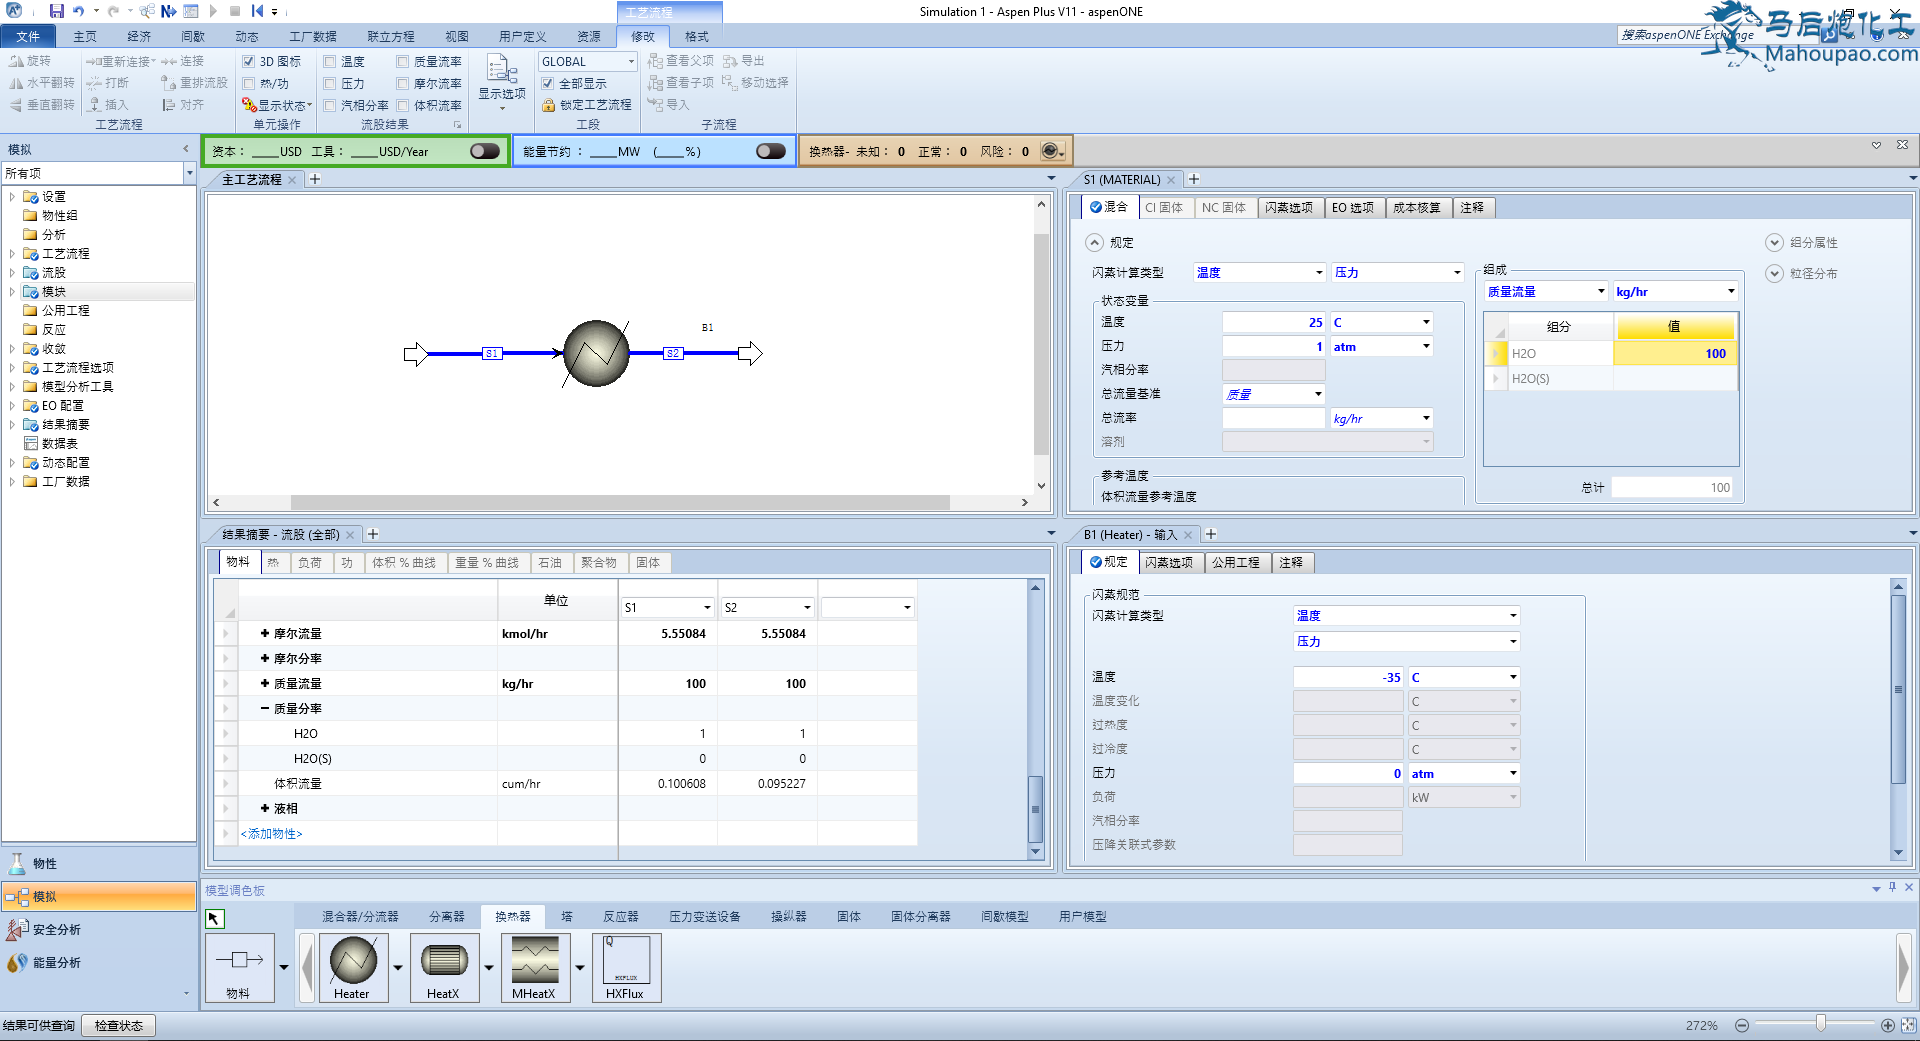Open the S1 pressure unit atm dropdown

(x=1426, y=346)
